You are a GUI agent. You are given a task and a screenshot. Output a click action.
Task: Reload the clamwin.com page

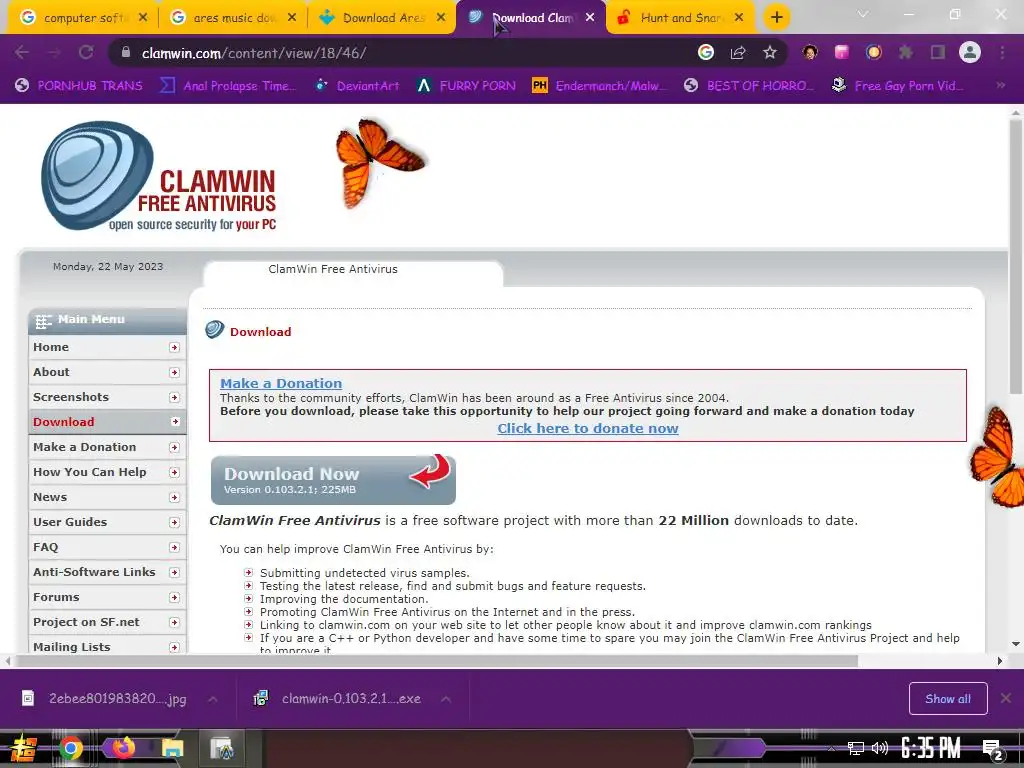[x=86, y=52]
